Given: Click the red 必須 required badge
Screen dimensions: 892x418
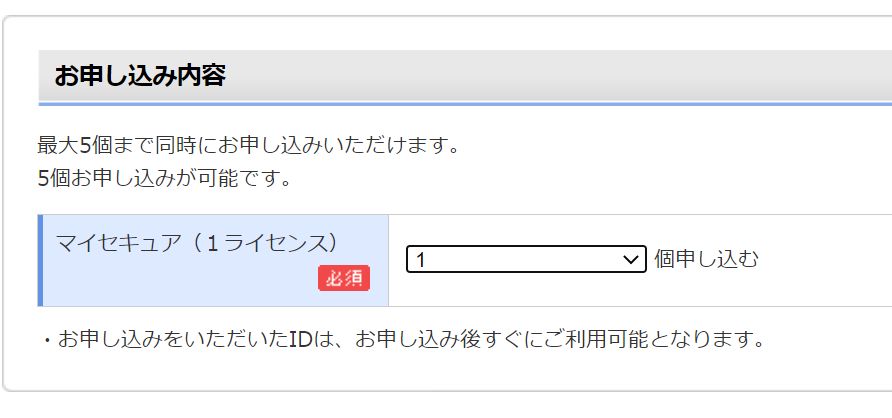Looking at the screenshot, I should click(344, 278).
